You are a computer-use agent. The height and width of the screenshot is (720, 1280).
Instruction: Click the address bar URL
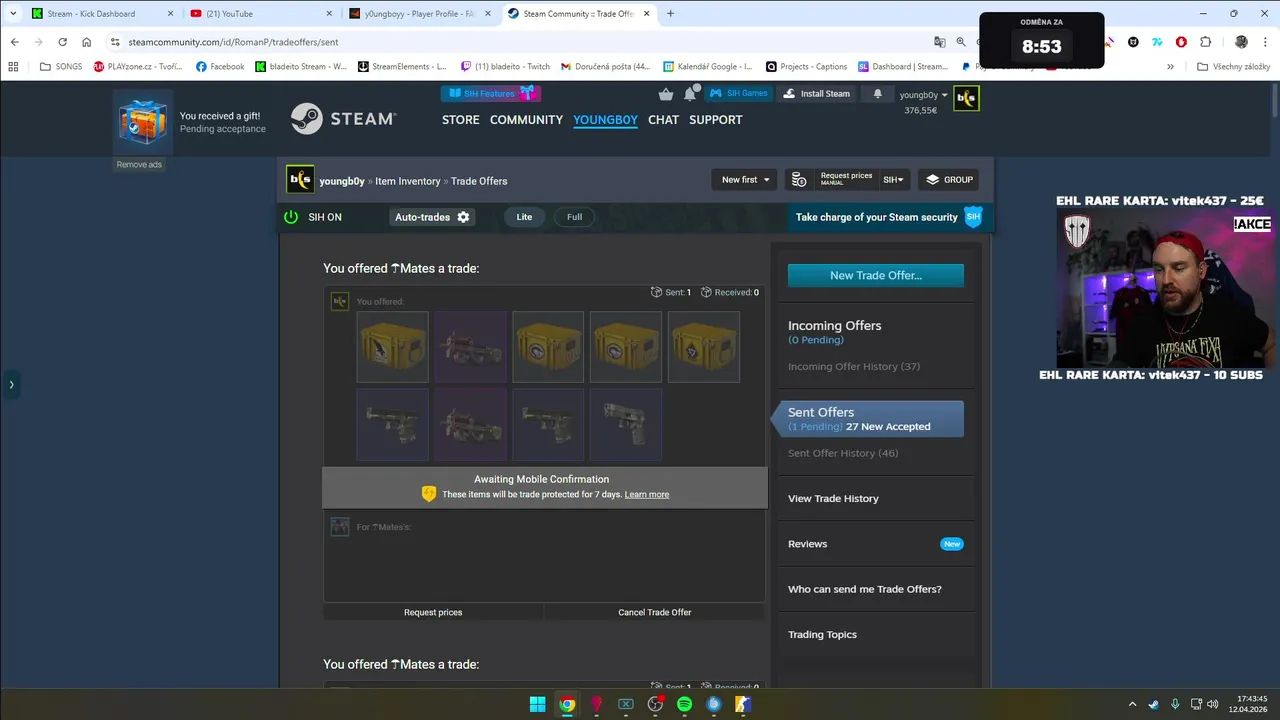click(233, 42)
